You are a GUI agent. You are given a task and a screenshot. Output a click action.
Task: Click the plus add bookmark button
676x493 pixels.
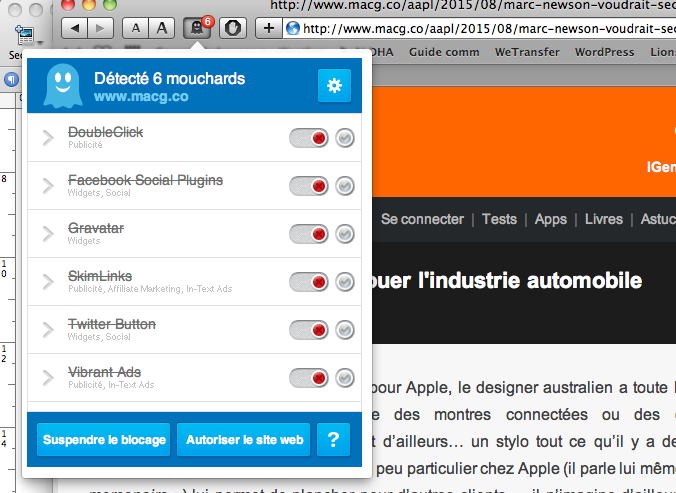coord(269,28)
